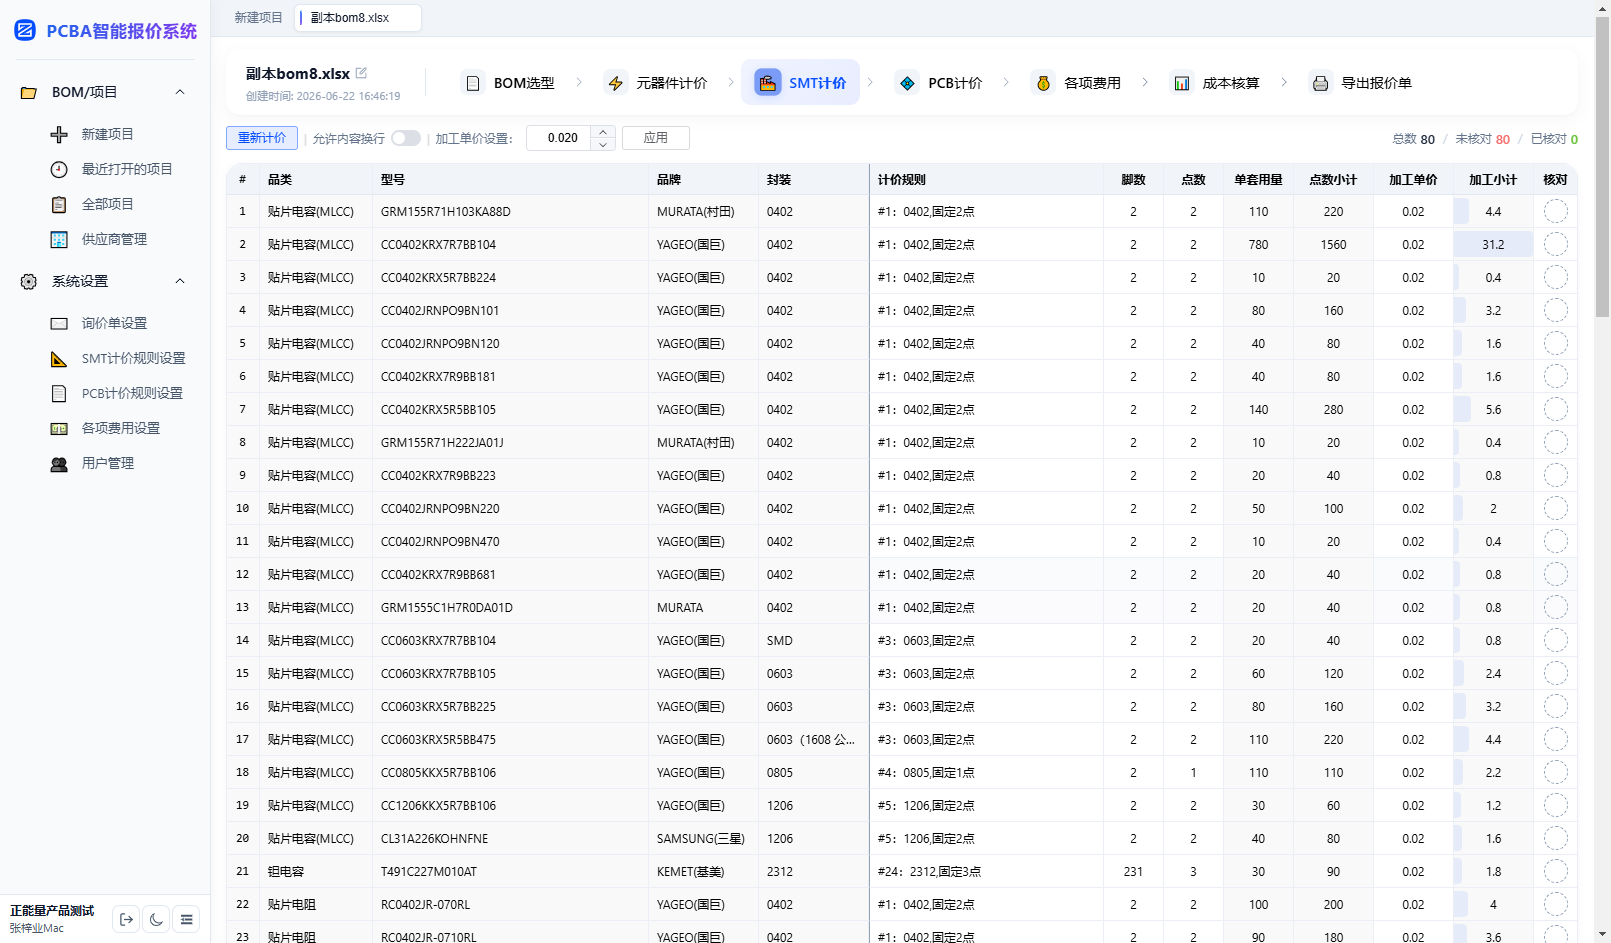Click the 系统设置 gear icon
This screenshot has height=943, width=1611.
click(29, 281)
